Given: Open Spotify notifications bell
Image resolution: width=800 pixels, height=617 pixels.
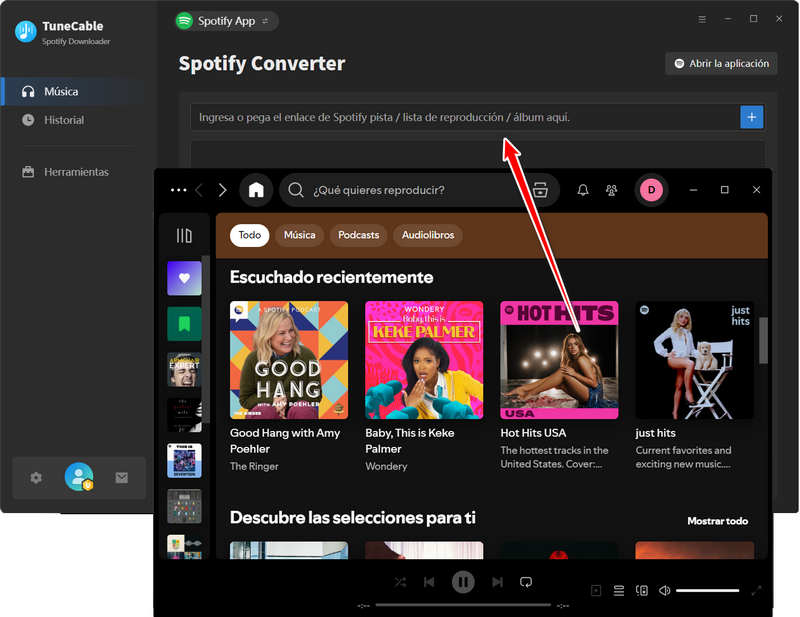Looking at the screenshot, I should point(583,190).
